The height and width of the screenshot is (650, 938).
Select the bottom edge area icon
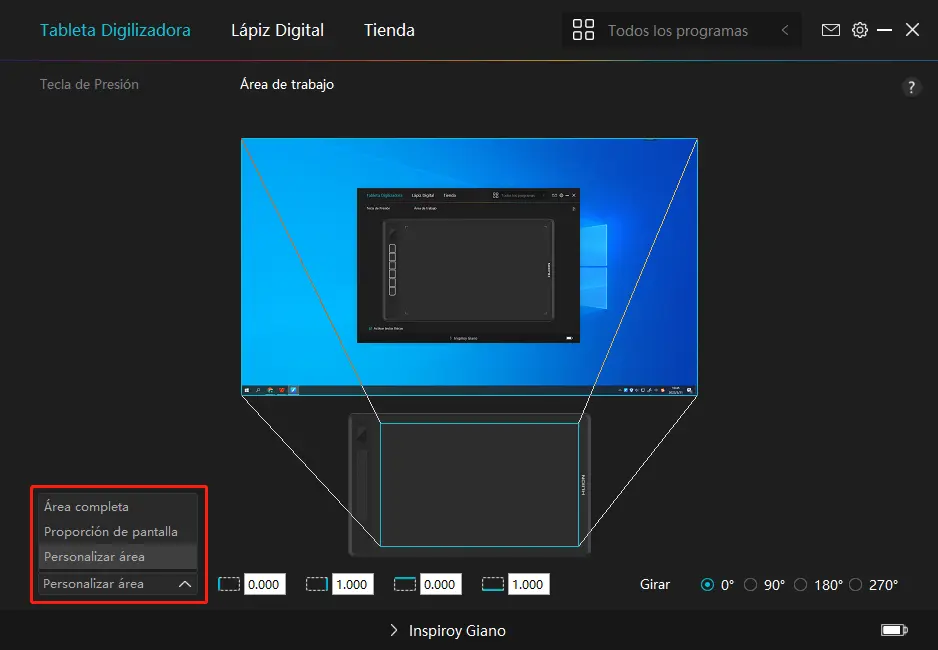492,584
